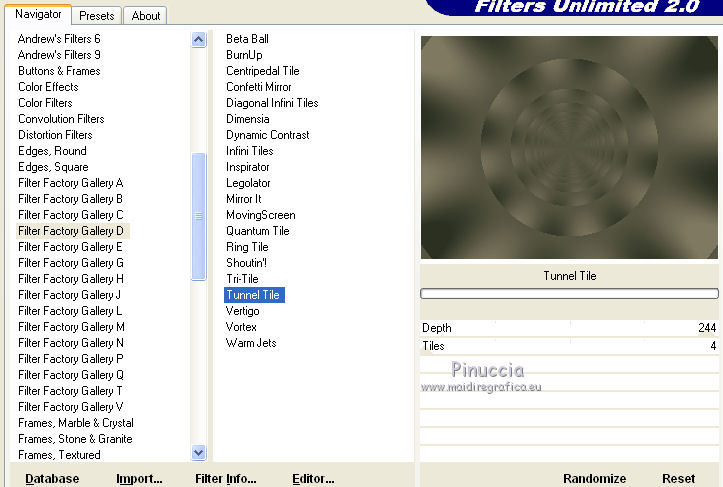723x487 pixels.
Task: Open the Editor... button
Action: click(x=313, y=479)
